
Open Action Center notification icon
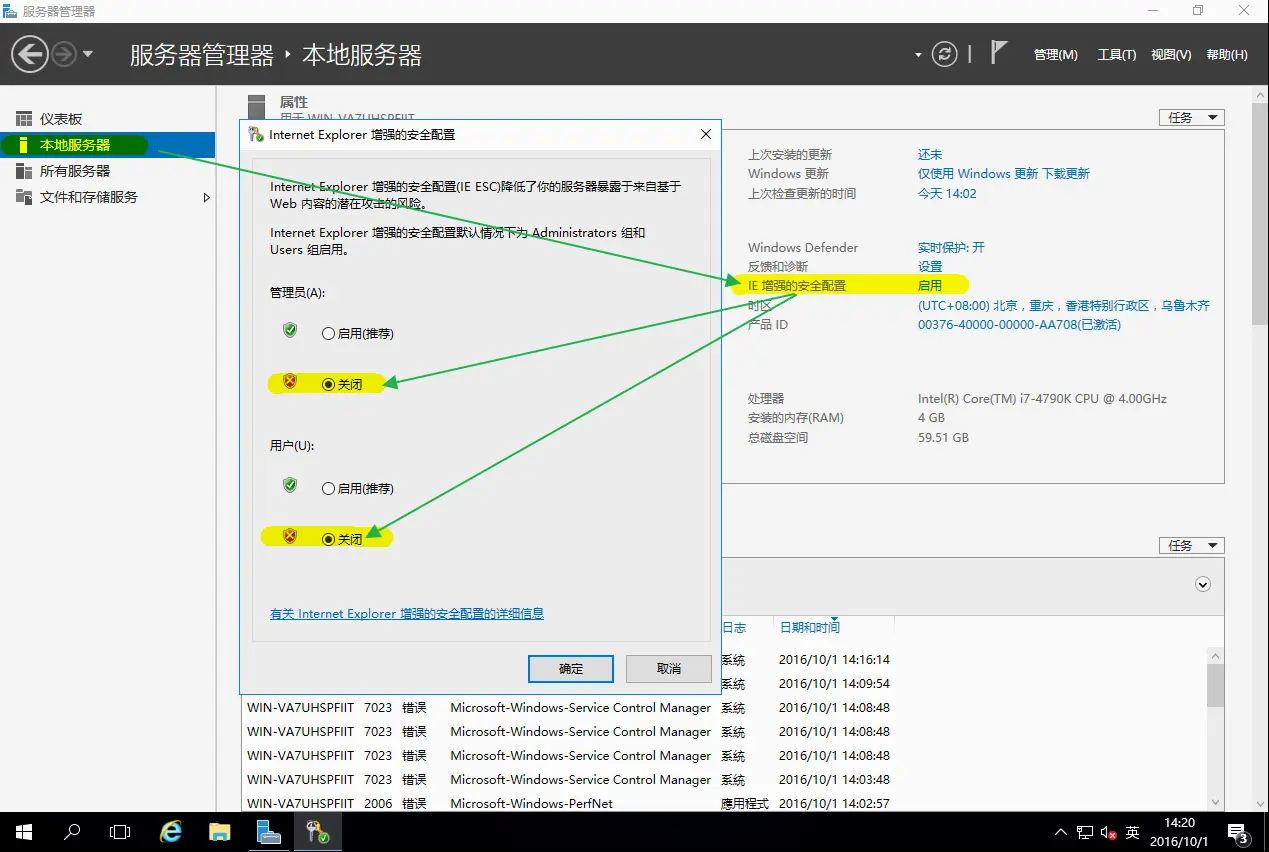[x=1238, y=832]
